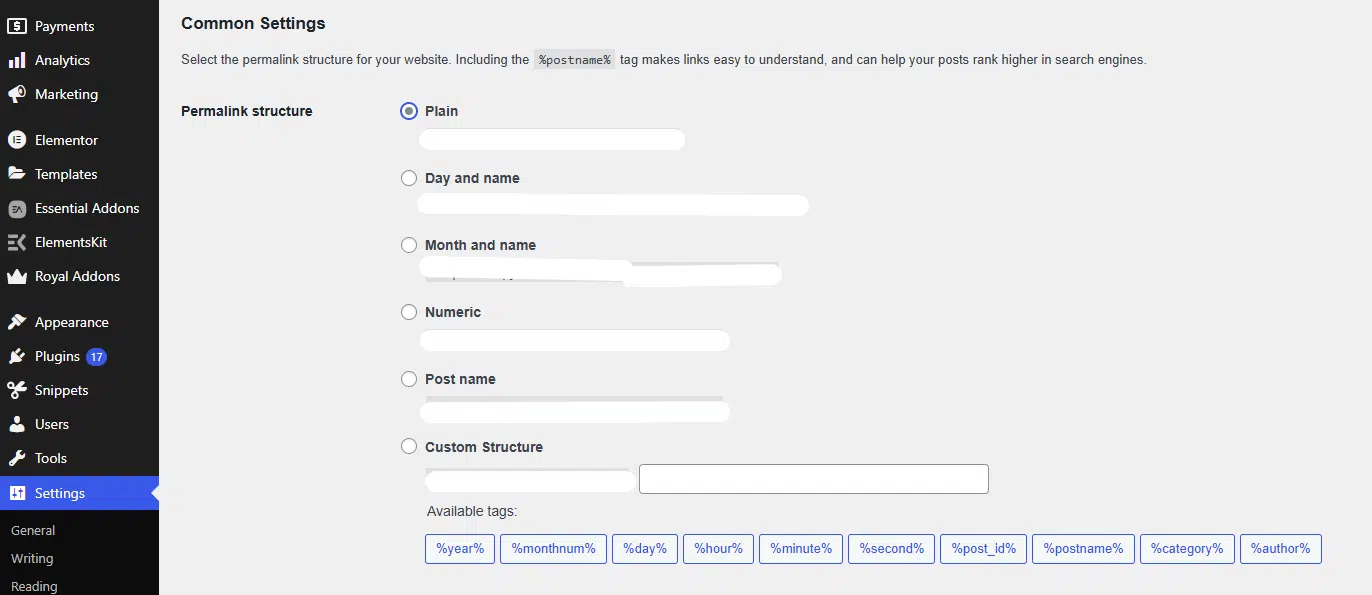Click the Snippets scissors icon
Viewport: 1372px width, 595px height.
(15, 390)
